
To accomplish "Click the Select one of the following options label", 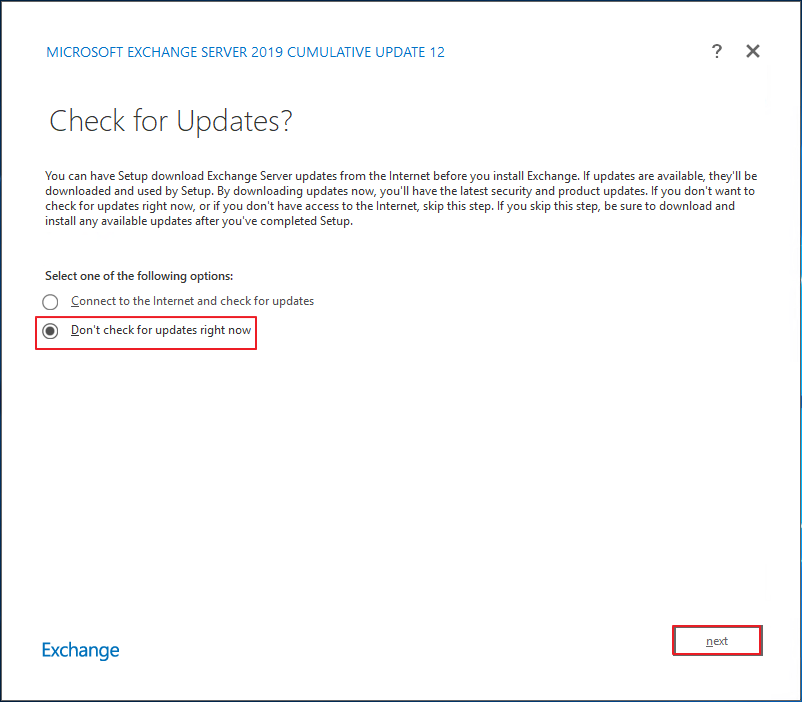I will pos(139,276).
